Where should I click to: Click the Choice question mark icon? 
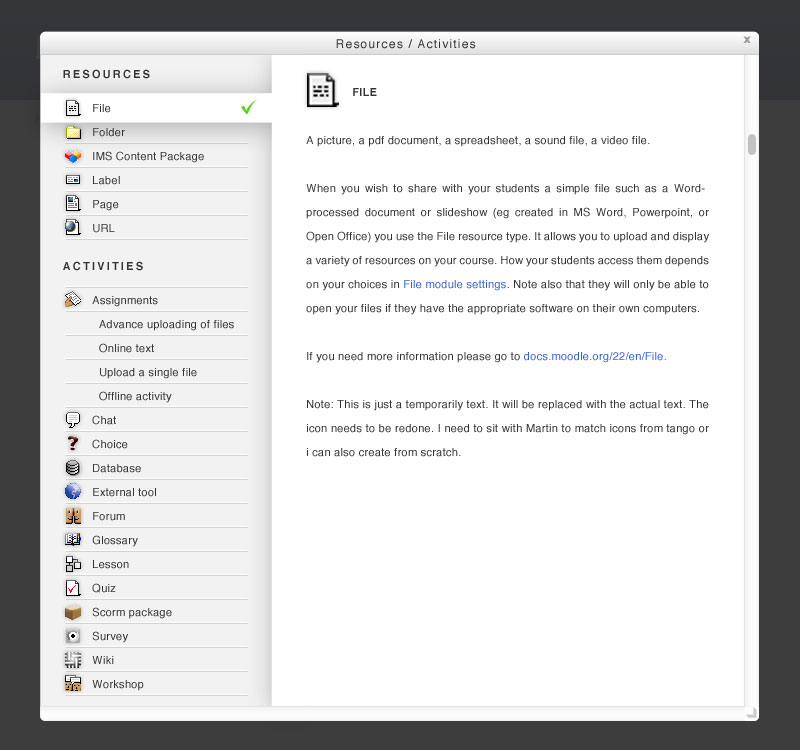pos(73,443)
